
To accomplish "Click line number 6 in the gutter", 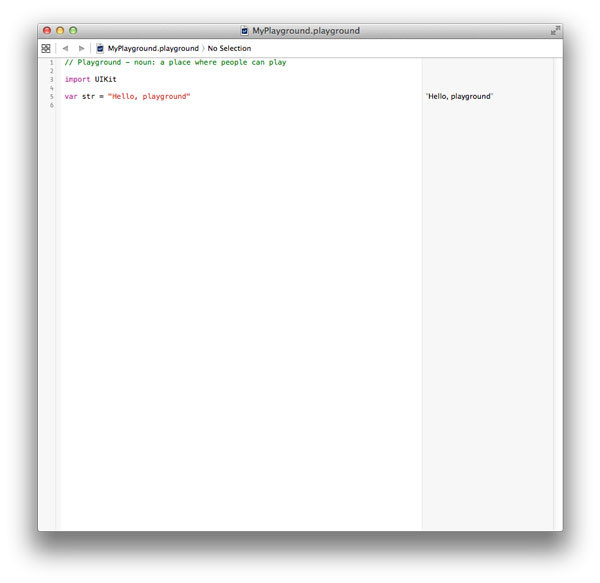I will tap(52, 105).
